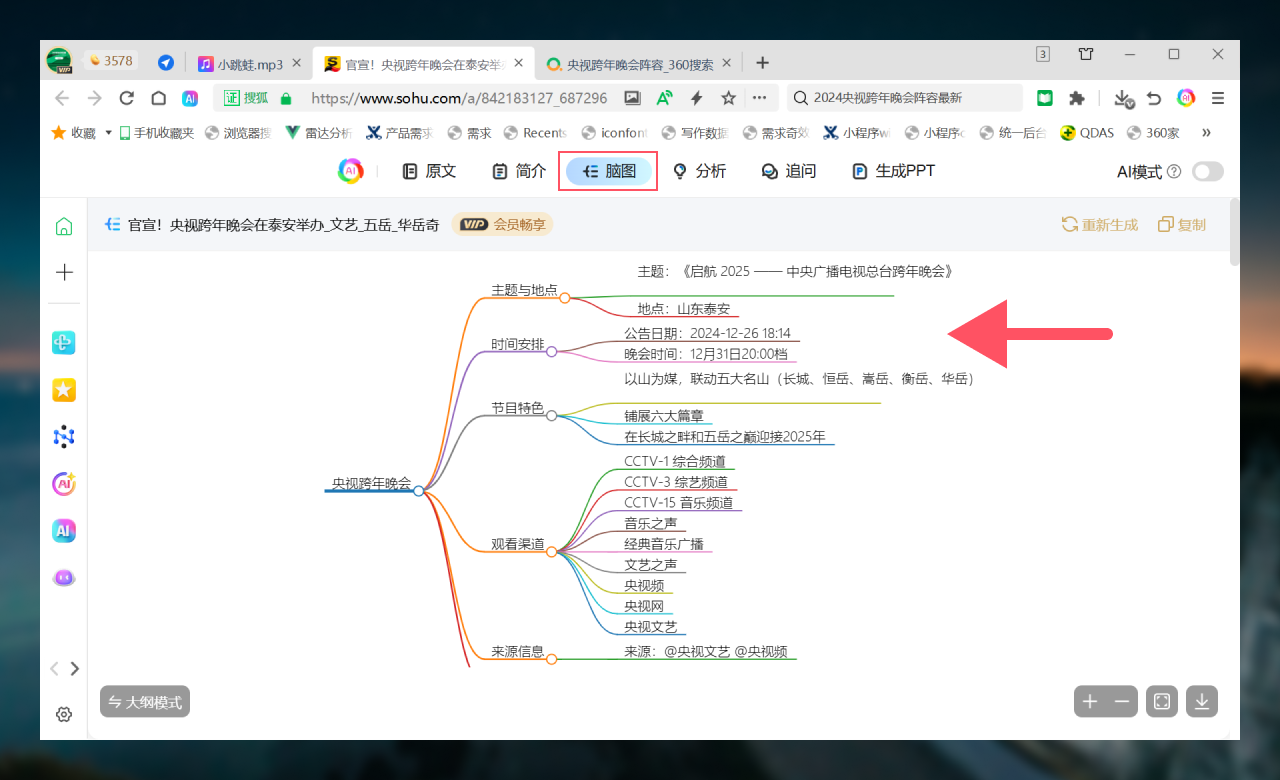Image resolution: width=1280 pixels, height=780 pixels.
Task: Collapse the 时间安排 branch node
Action: [551, 351]
